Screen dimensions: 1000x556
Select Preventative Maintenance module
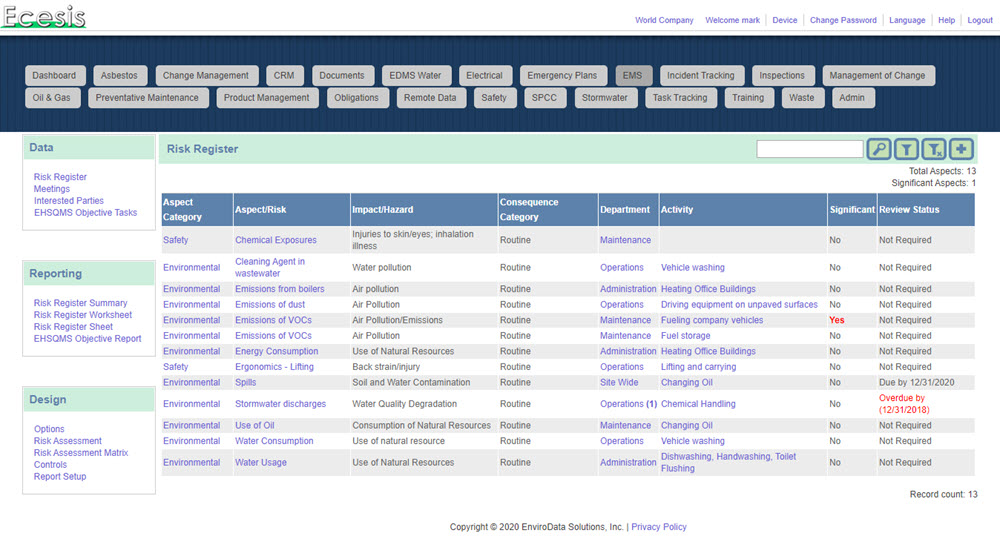coord(147,98)
